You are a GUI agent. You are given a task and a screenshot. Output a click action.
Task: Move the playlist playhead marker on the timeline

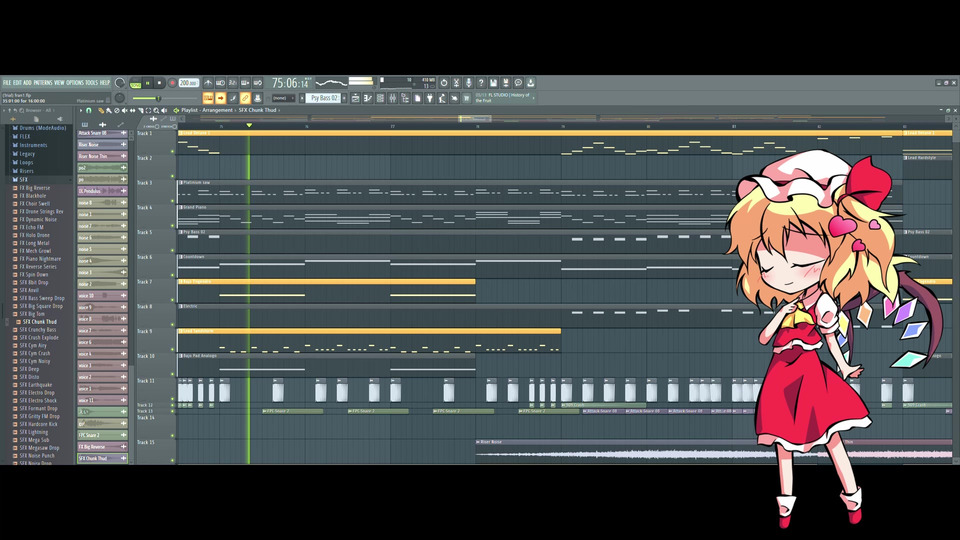point(249,125)
